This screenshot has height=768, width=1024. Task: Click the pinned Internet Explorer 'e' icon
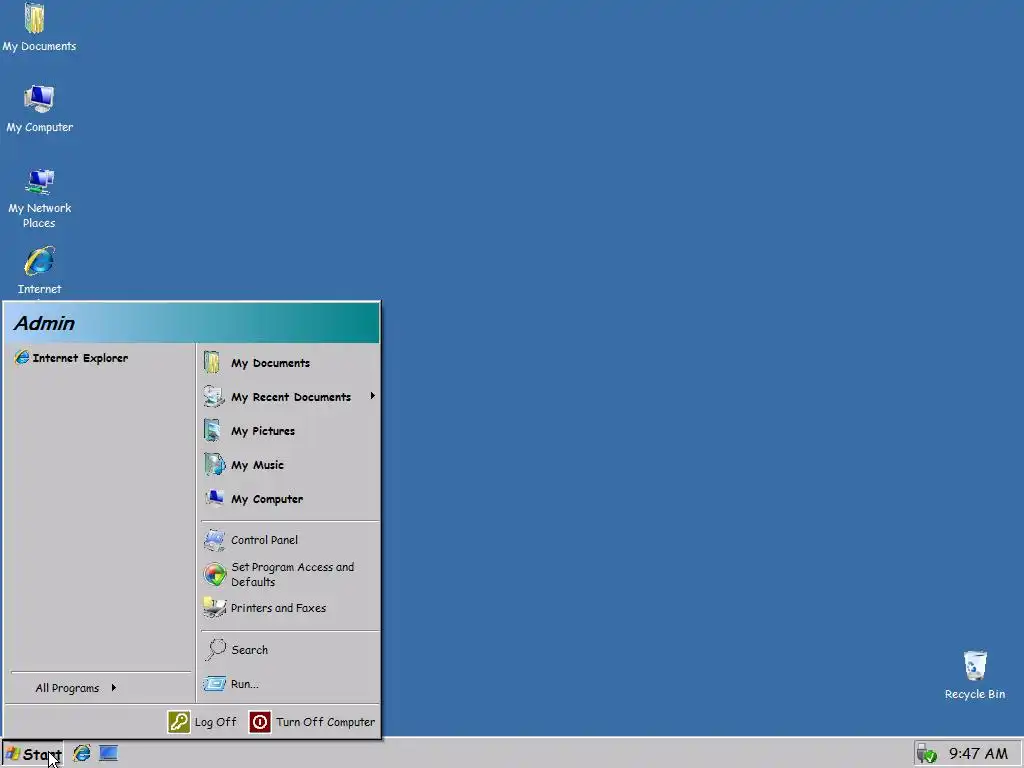[22, 357]
